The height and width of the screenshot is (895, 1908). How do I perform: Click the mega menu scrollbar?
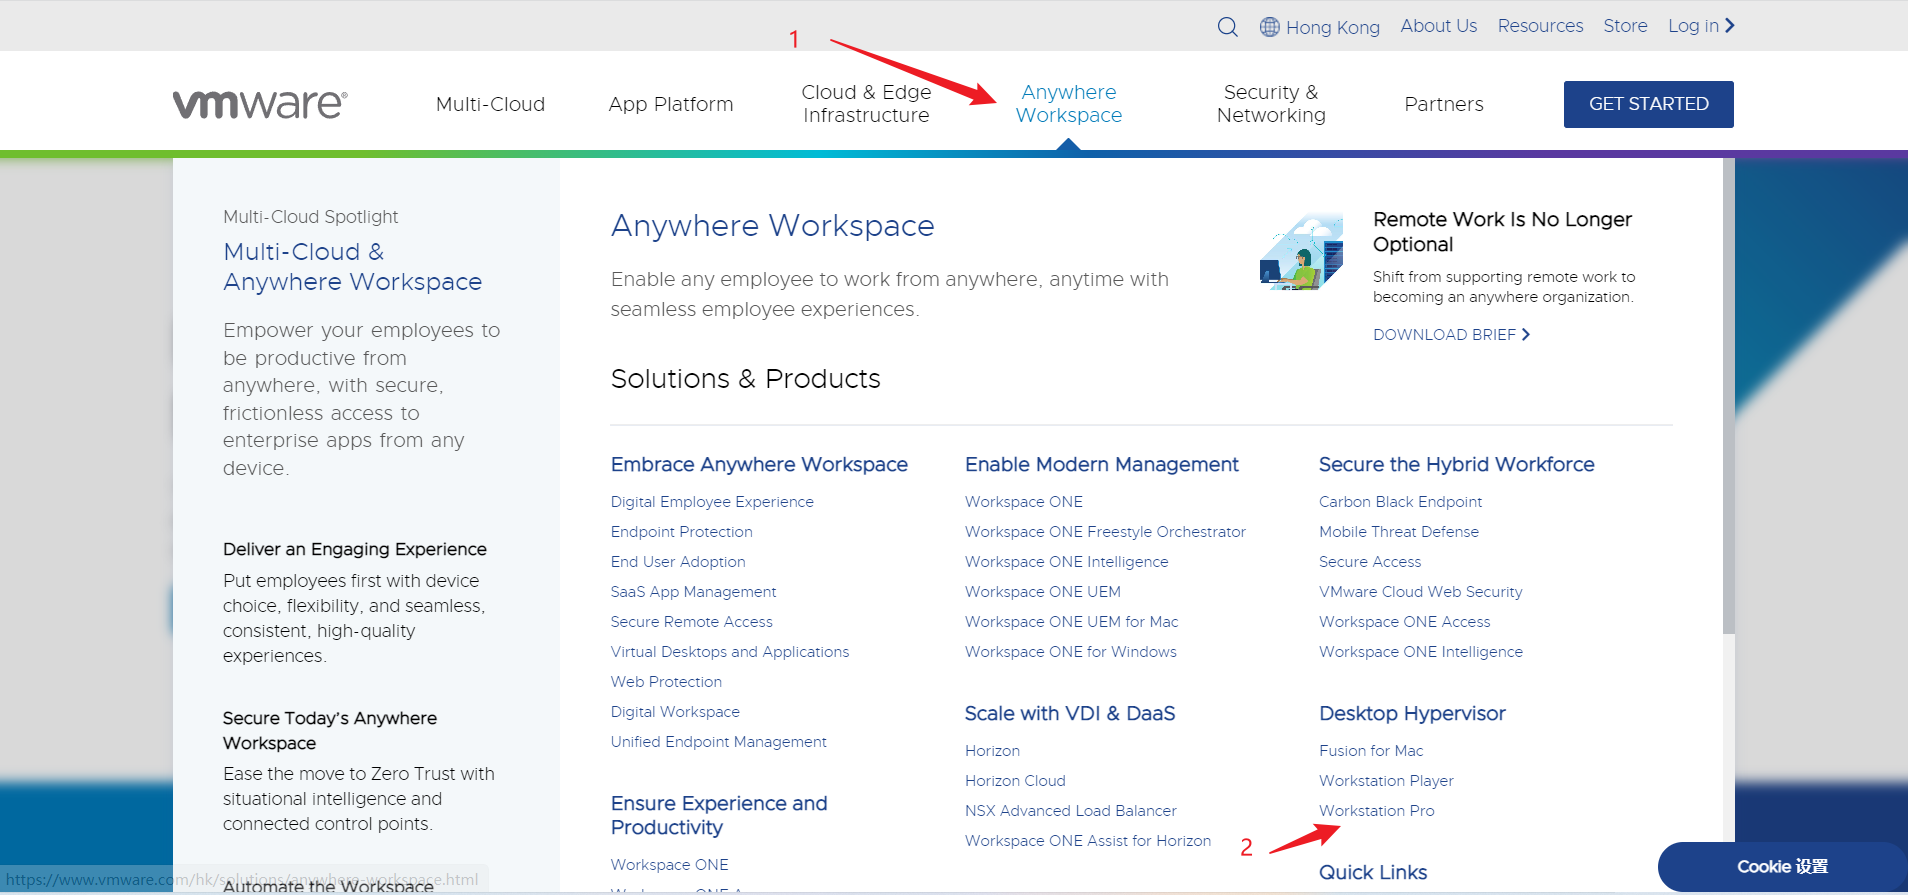(1729, 396)
